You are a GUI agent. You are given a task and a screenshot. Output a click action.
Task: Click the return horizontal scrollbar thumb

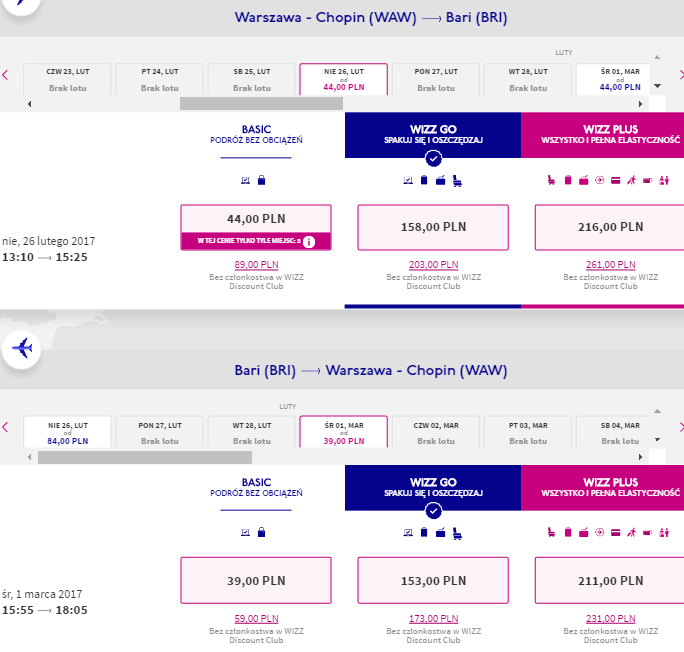145,457
